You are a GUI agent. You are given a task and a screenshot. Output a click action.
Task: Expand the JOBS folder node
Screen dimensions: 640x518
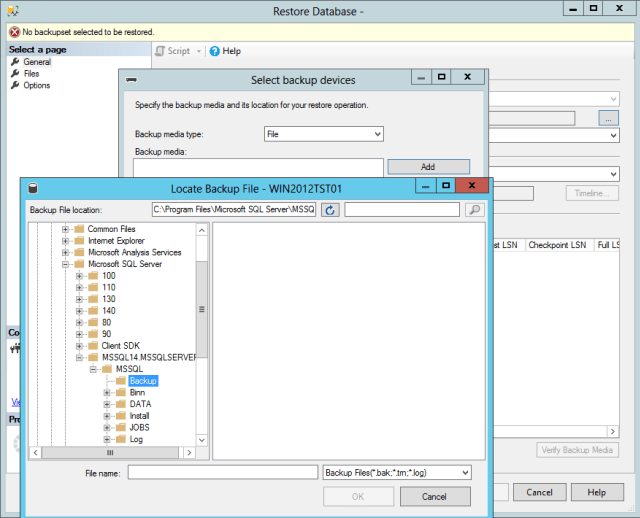click(107, 428)
